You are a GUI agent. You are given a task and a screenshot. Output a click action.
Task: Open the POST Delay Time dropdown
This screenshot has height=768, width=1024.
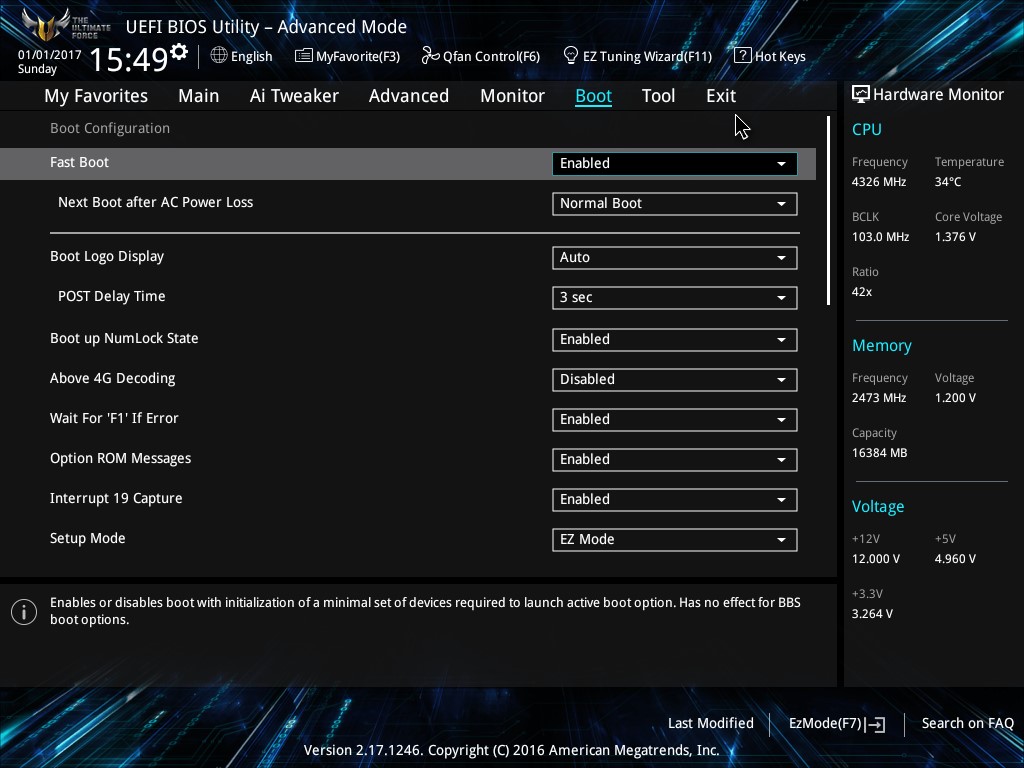pos(674,297)
